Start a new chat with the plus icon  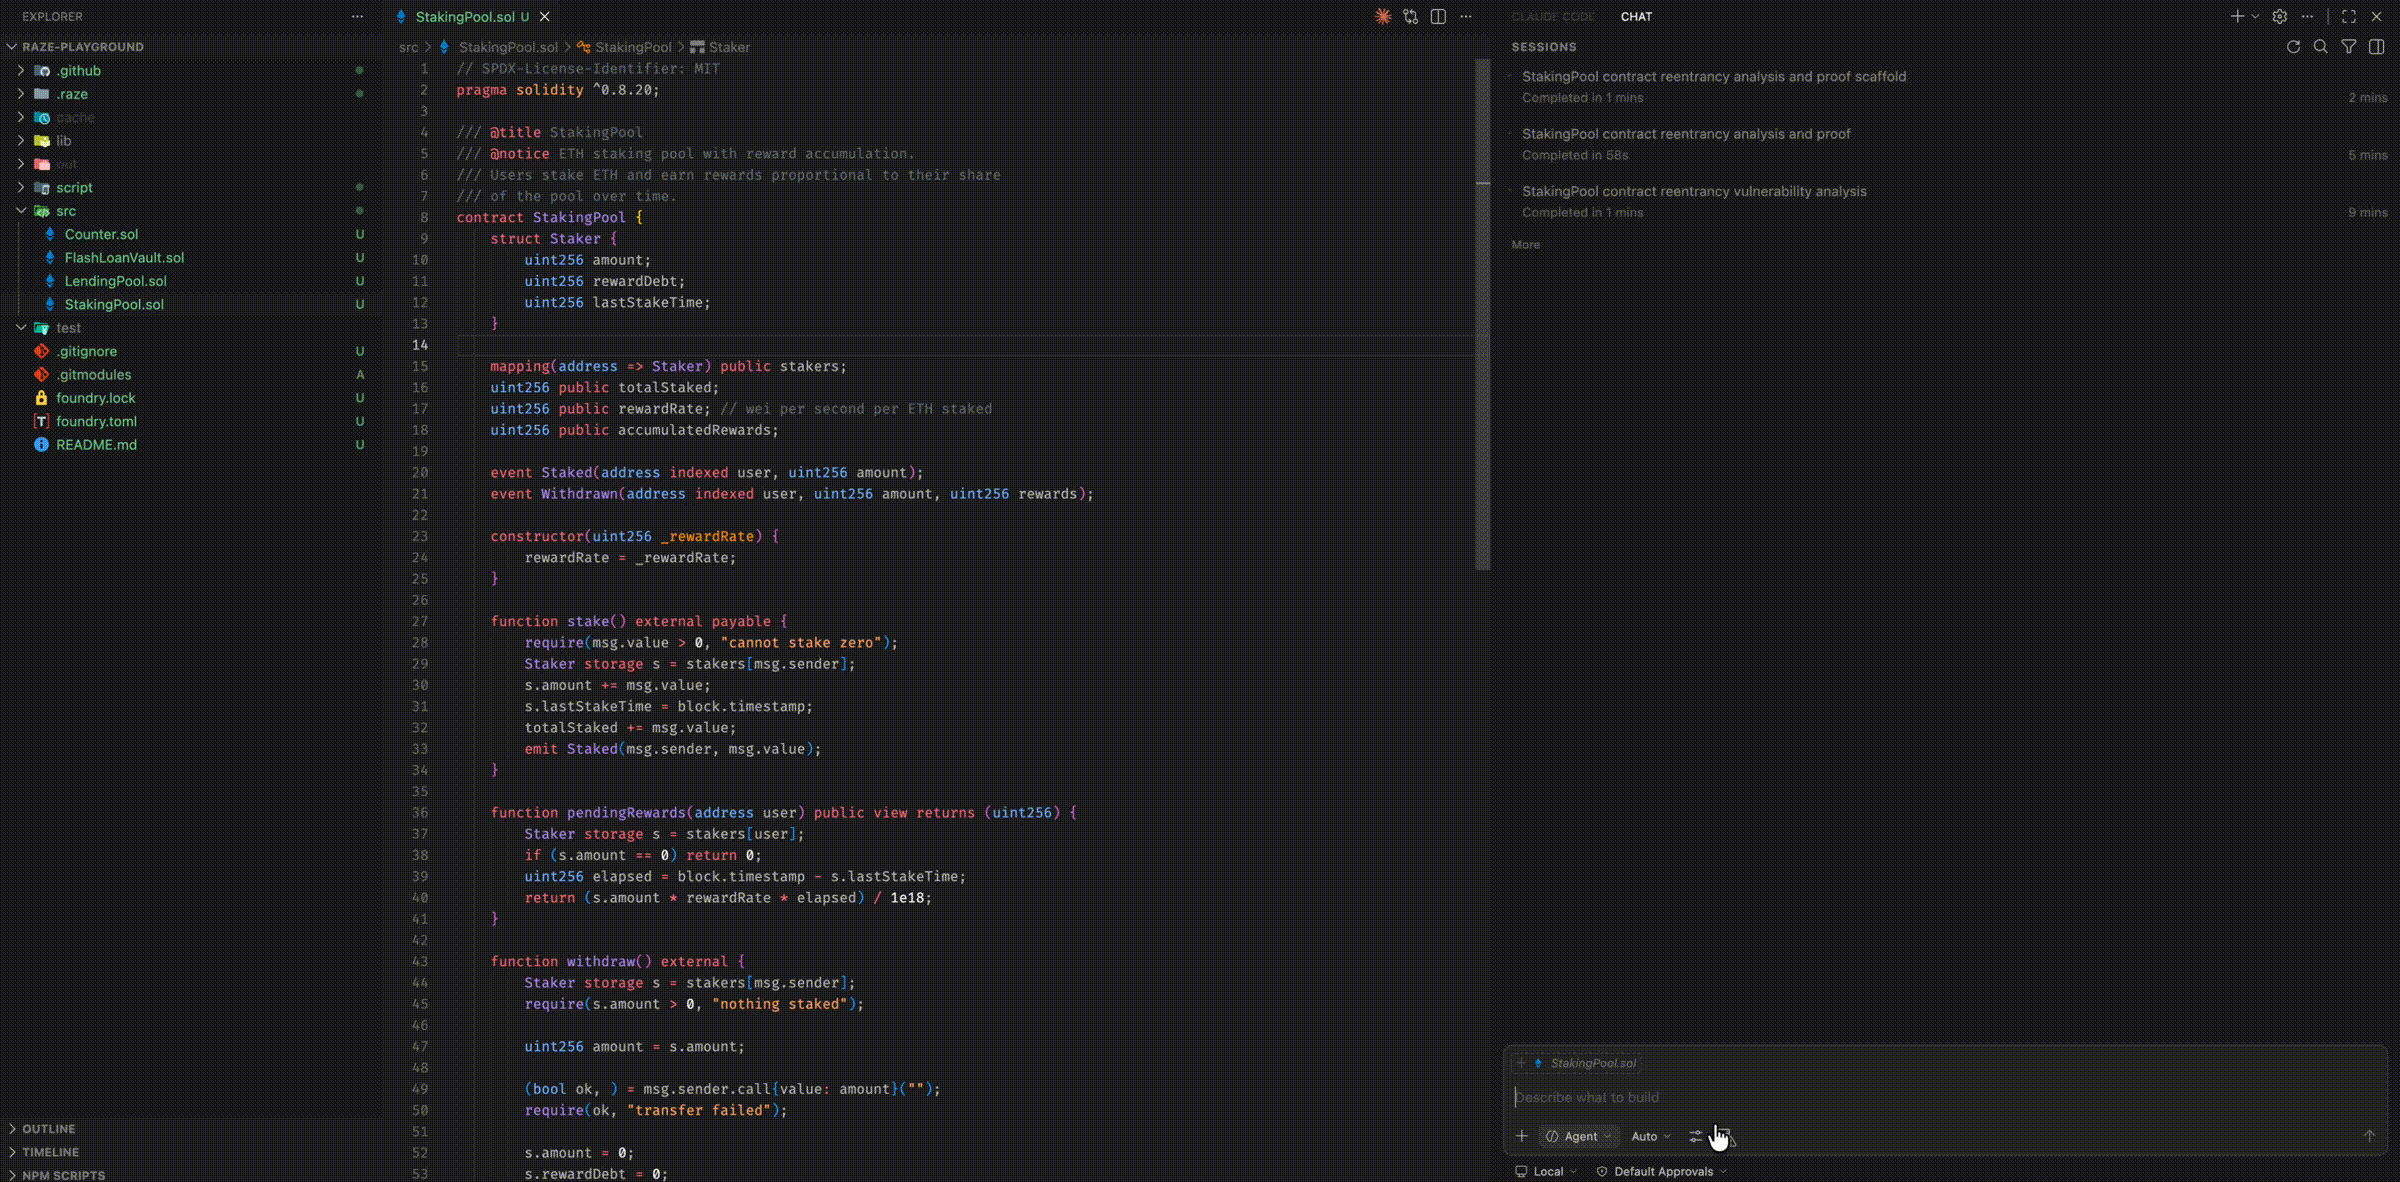point(2237,17)
